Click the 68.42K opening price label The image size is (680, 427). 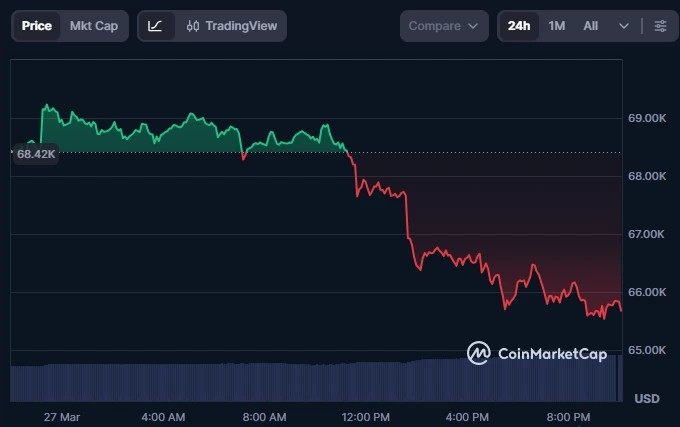[x=36, y=154]
